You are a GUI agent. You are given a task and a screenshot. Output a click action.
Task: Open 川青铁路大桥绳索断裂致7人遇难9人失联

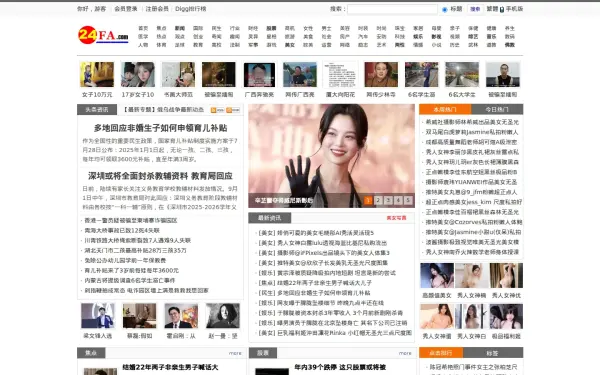[x=138, y=240]
